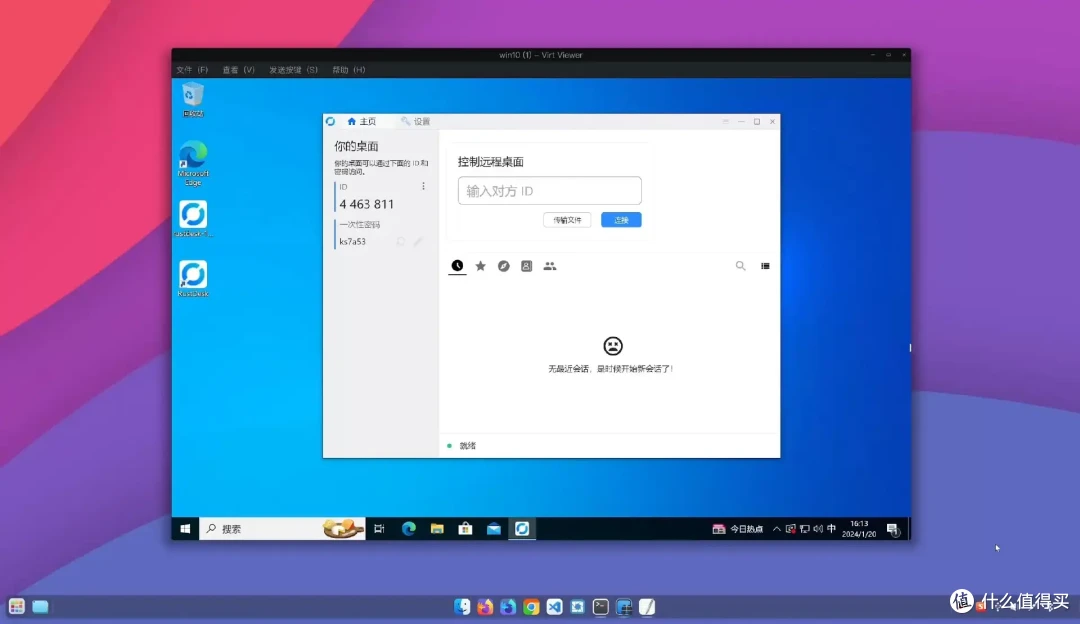
Task: Select the Recycle Bin desktop icon
Action: pyautogui.click(x=193, y=99)
